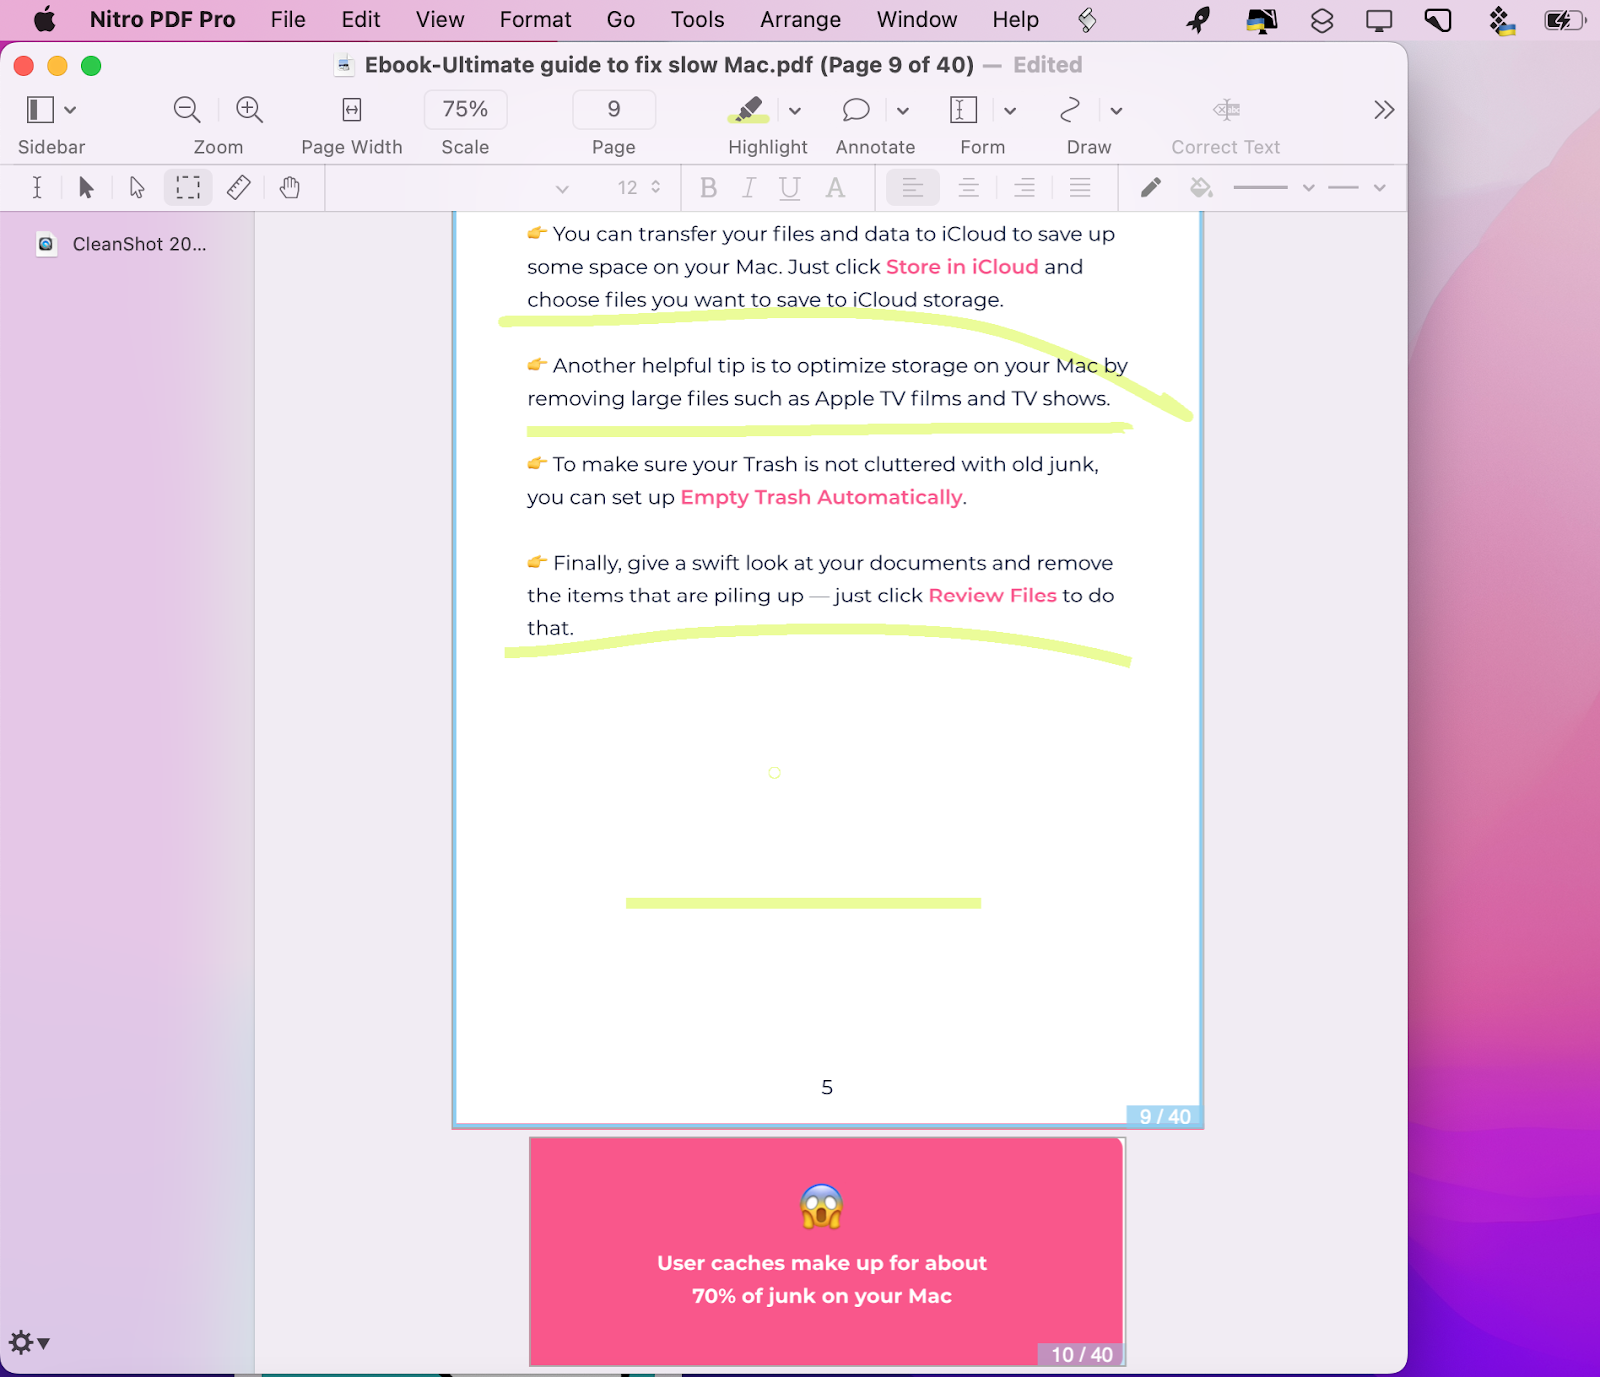The image size is (1600, 1377).
Task: Toggle Underline formatting
Action: [790, 187]
